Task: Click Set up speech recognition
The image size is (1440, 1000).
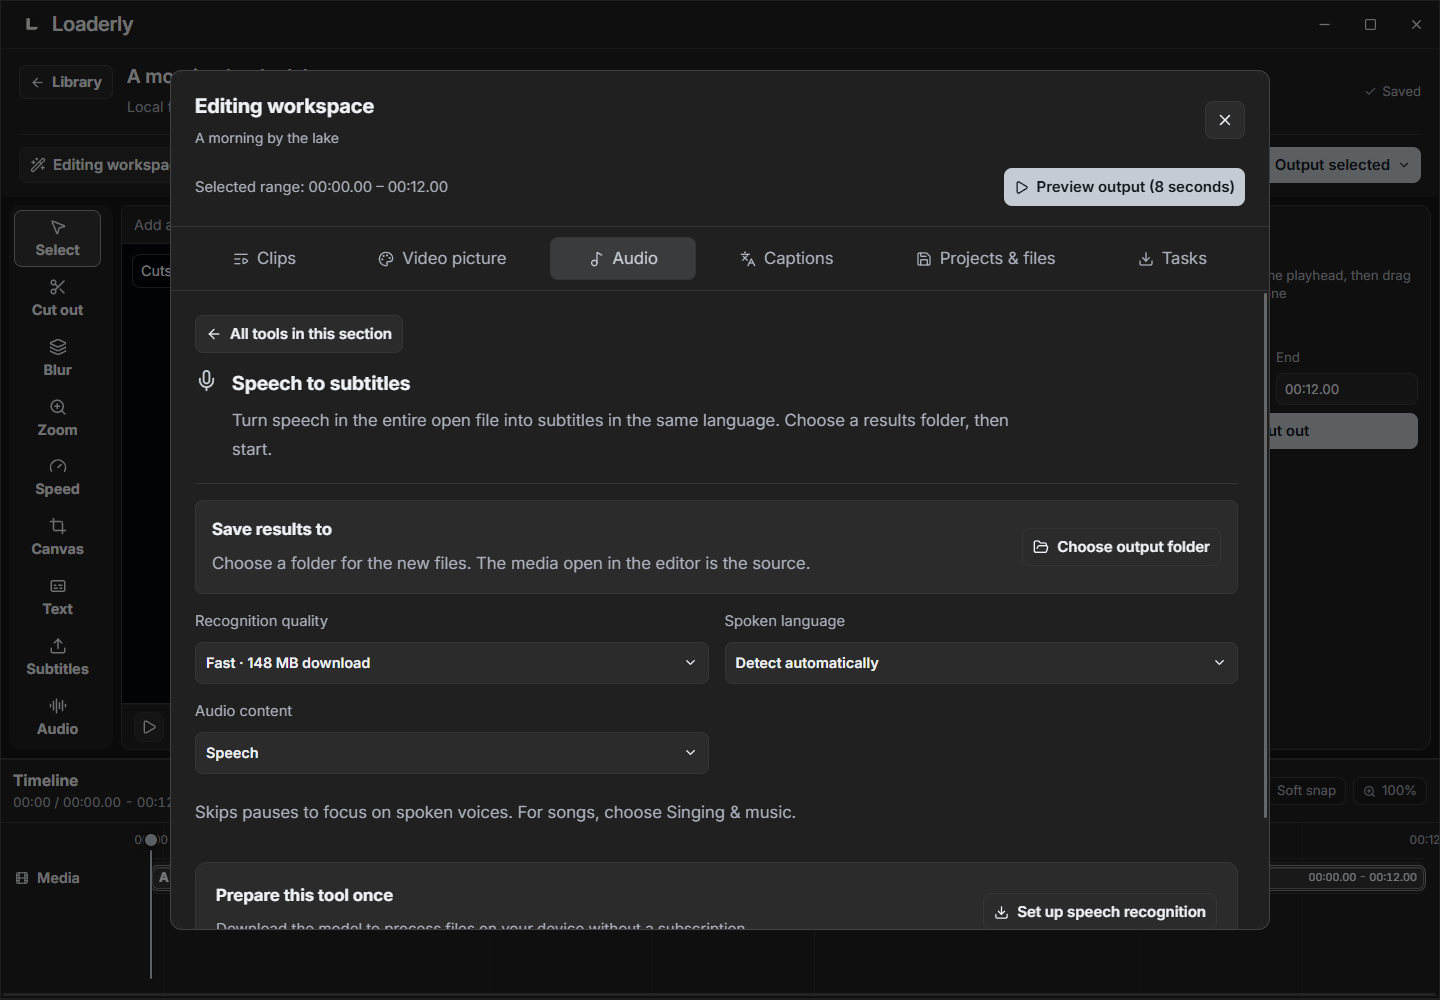Action: pyautogui.click(x=1100, y=912)
